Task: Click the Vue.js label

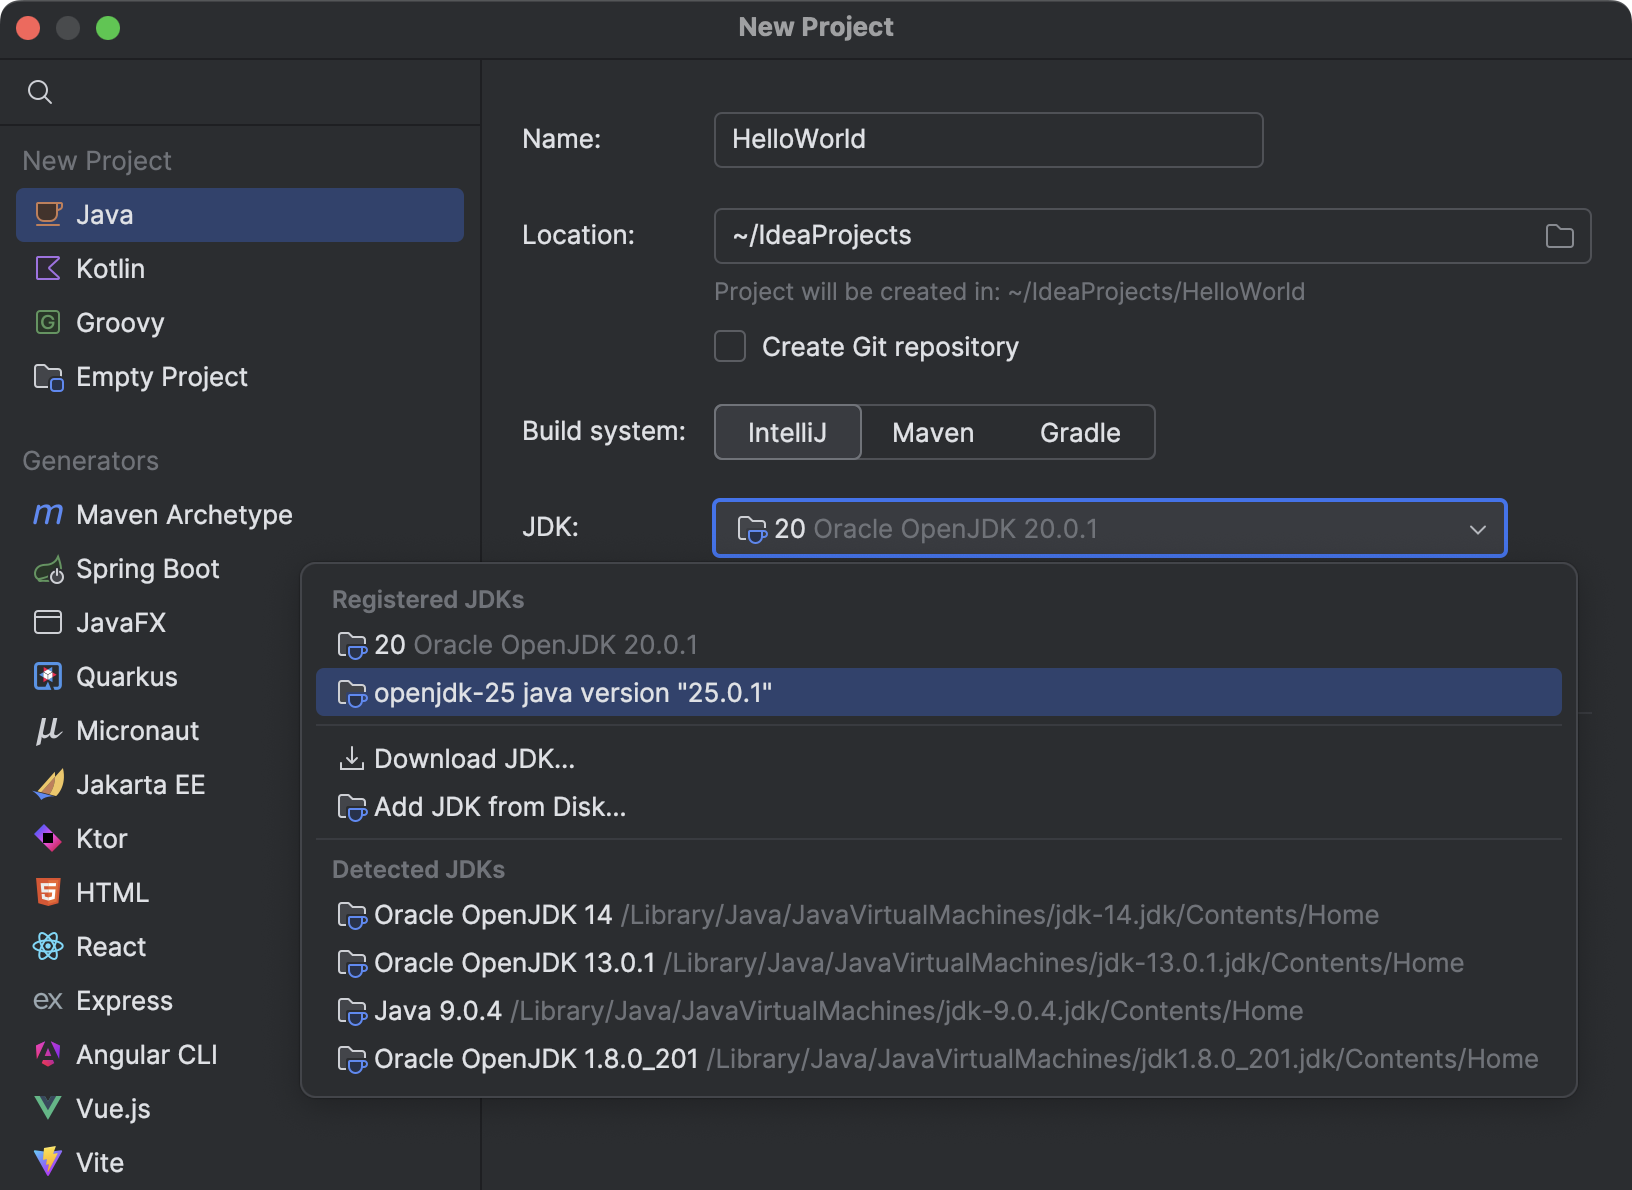Action: point(113,1109)
